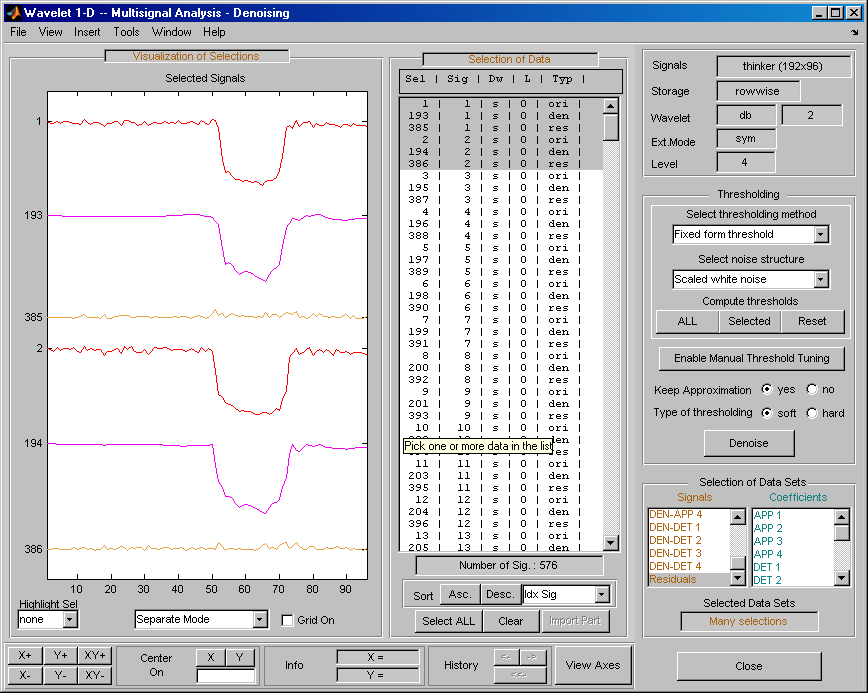Open the Separate Mode dropdown
868x693 pixels.
260,620
